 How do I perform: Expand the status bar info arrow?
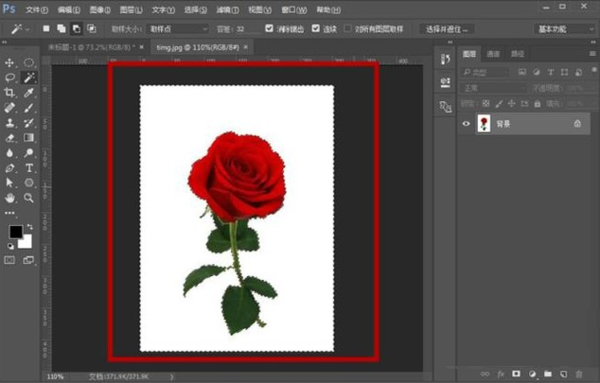171,376
